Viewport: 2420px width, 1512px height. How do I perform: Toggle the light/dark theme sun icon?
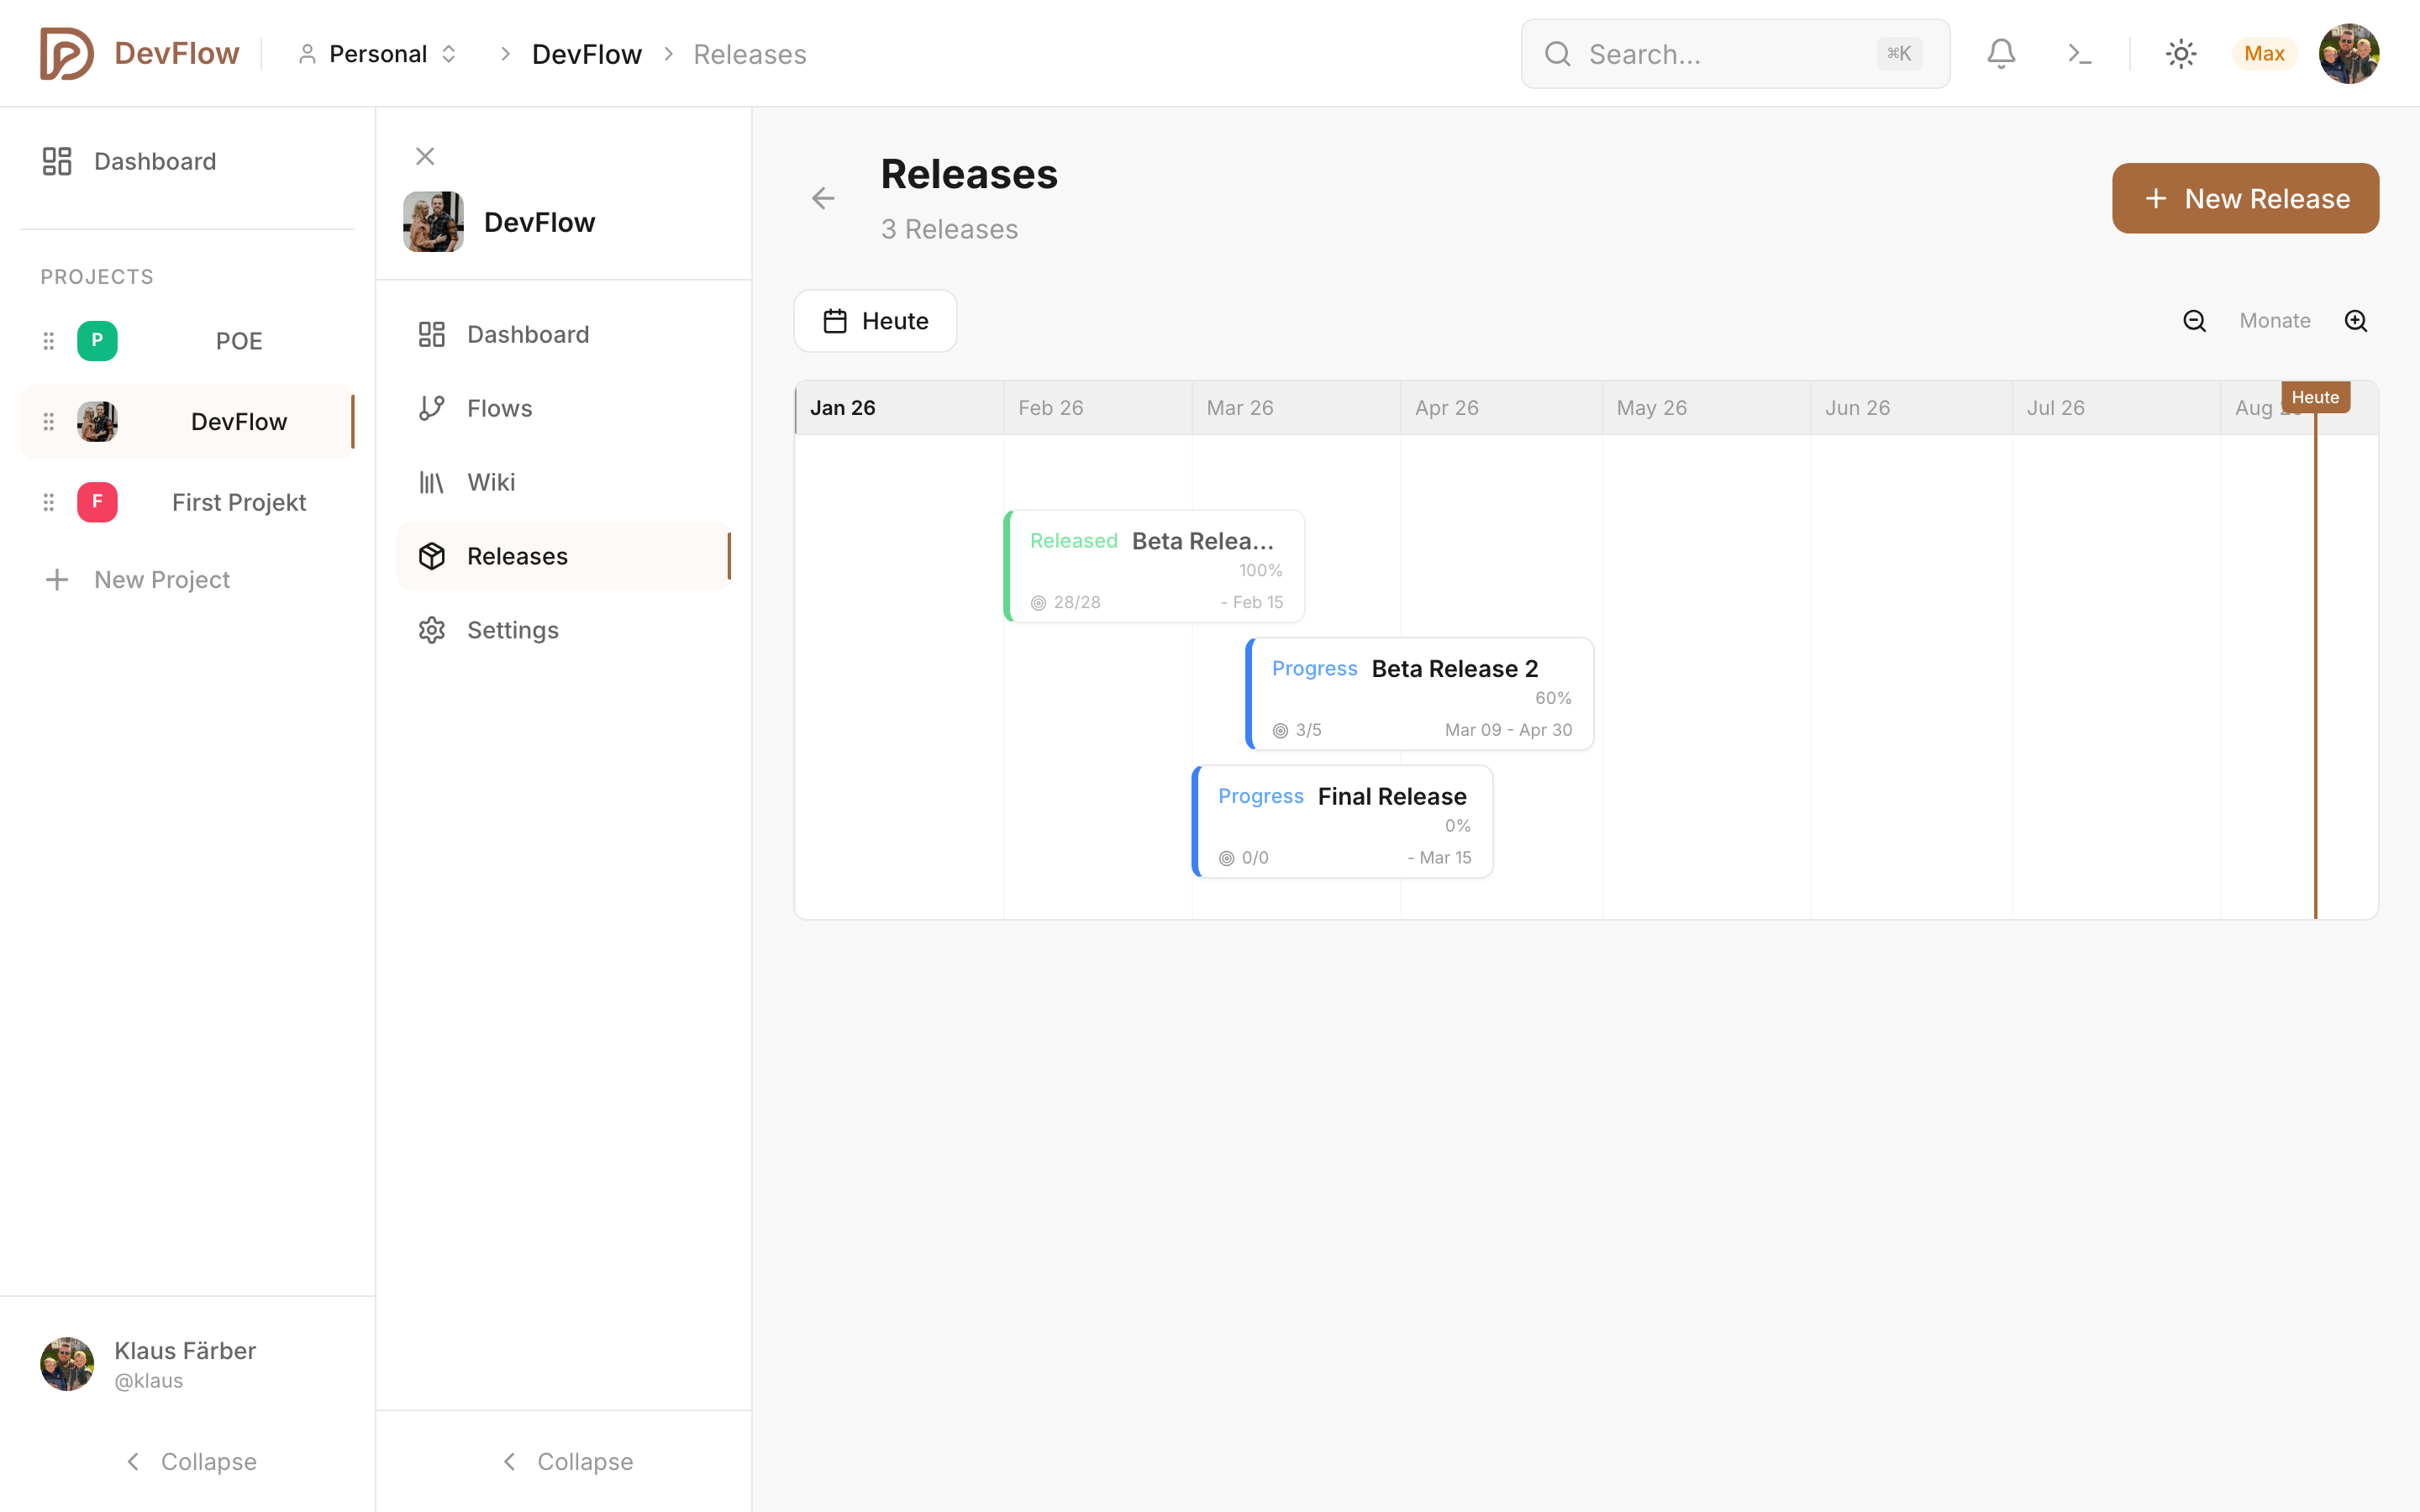click(2180, 53)
